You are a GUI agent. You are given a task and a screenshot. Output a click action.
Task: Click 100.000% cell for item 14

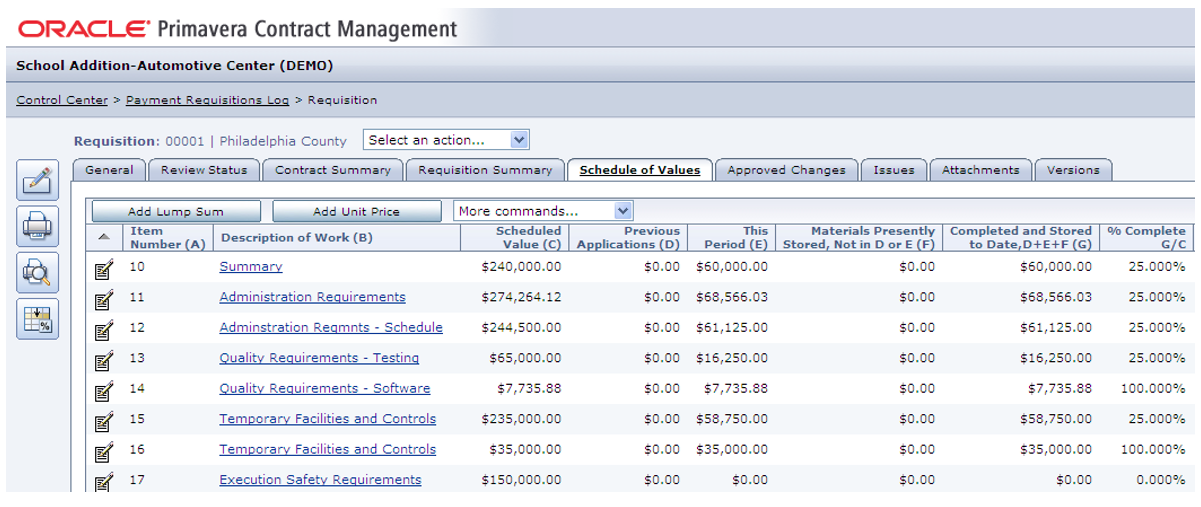click(x=1152, y=388)
